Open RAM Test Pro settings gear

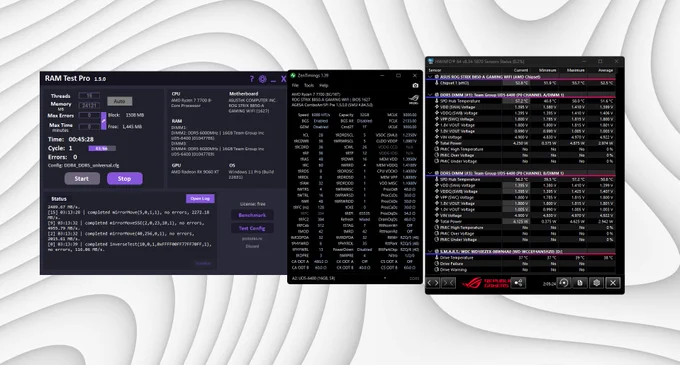point(262,79)
